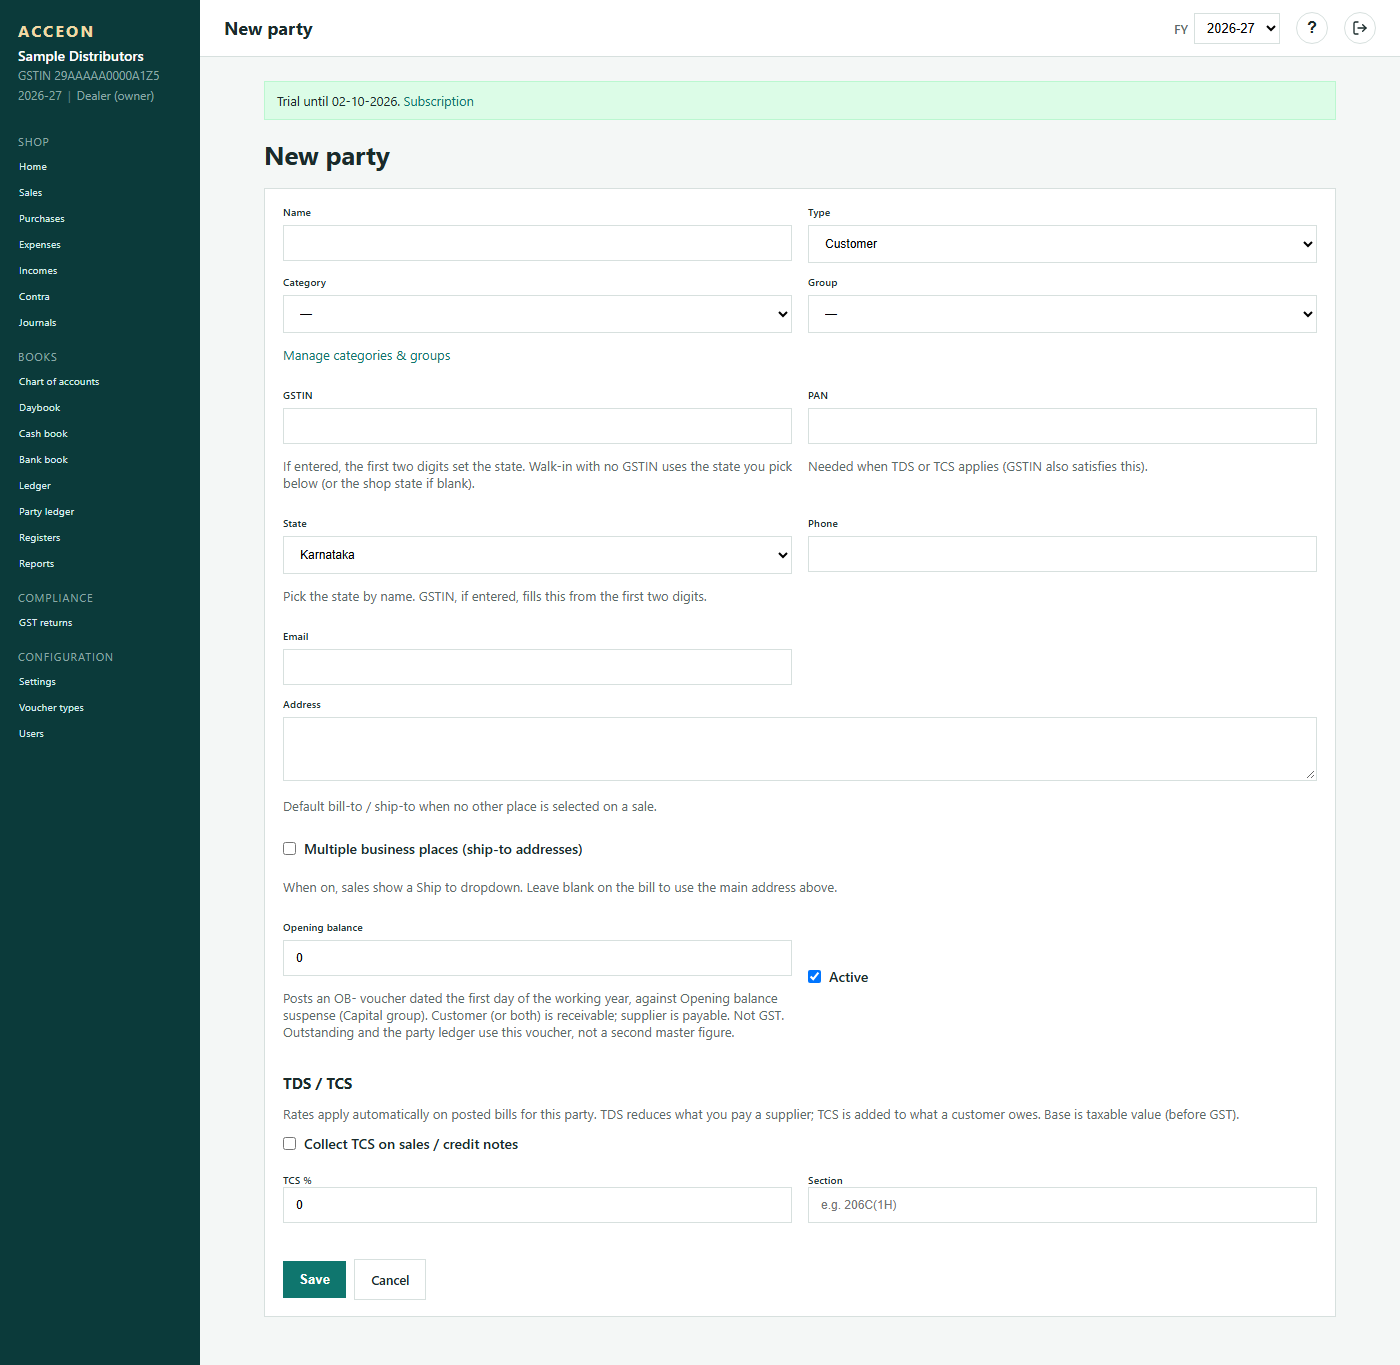1400x1365 pixels.
Task: Go to Bank book
Action: coord(43,460)
